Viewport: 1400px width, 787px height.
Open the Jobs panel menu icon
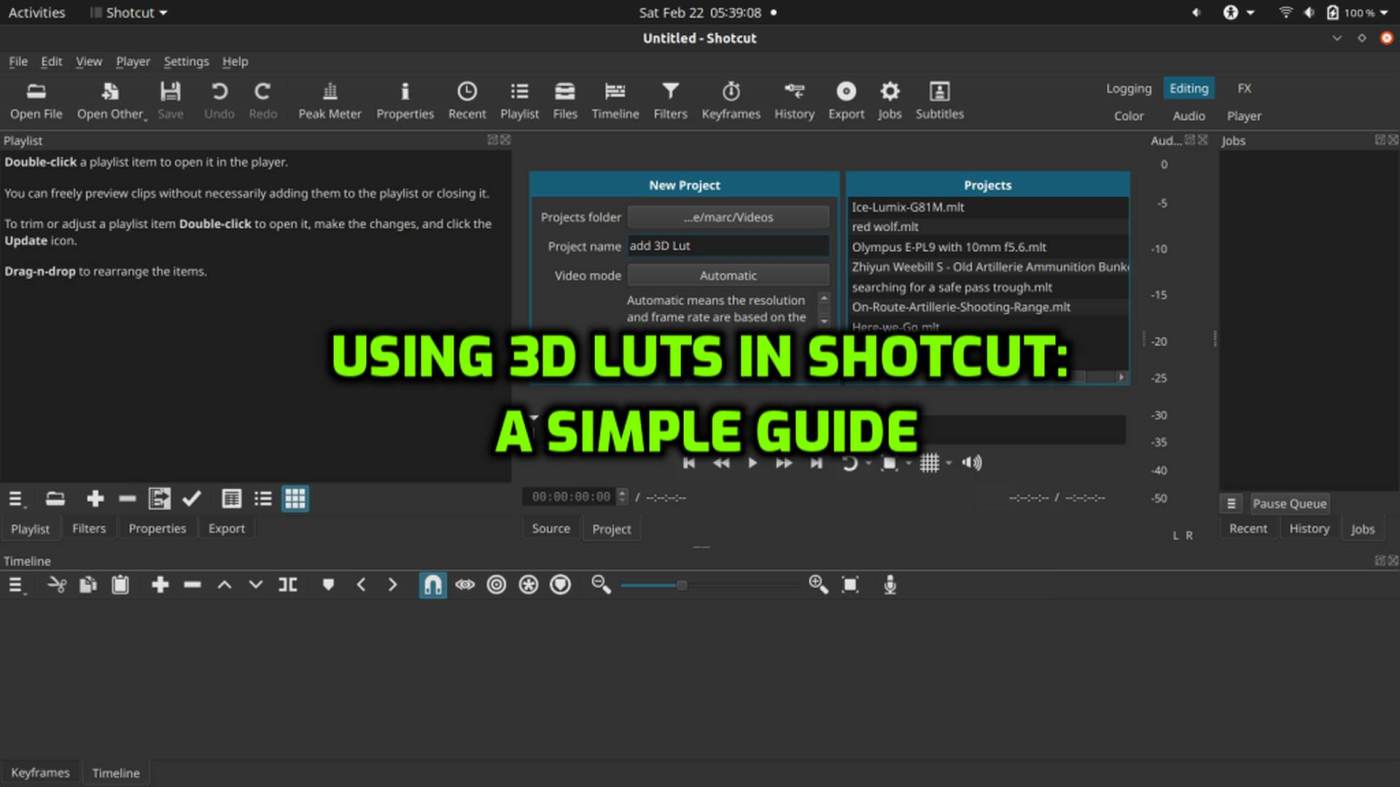(1232, 503)
